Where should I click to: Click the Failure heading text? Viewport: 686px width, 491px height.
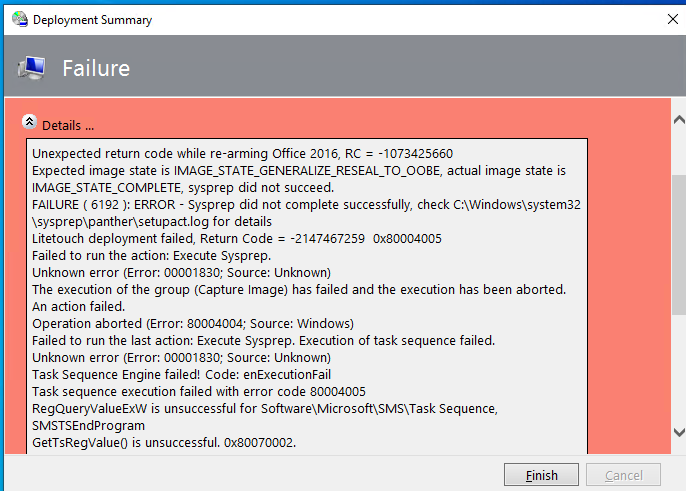tap(96, 68)
